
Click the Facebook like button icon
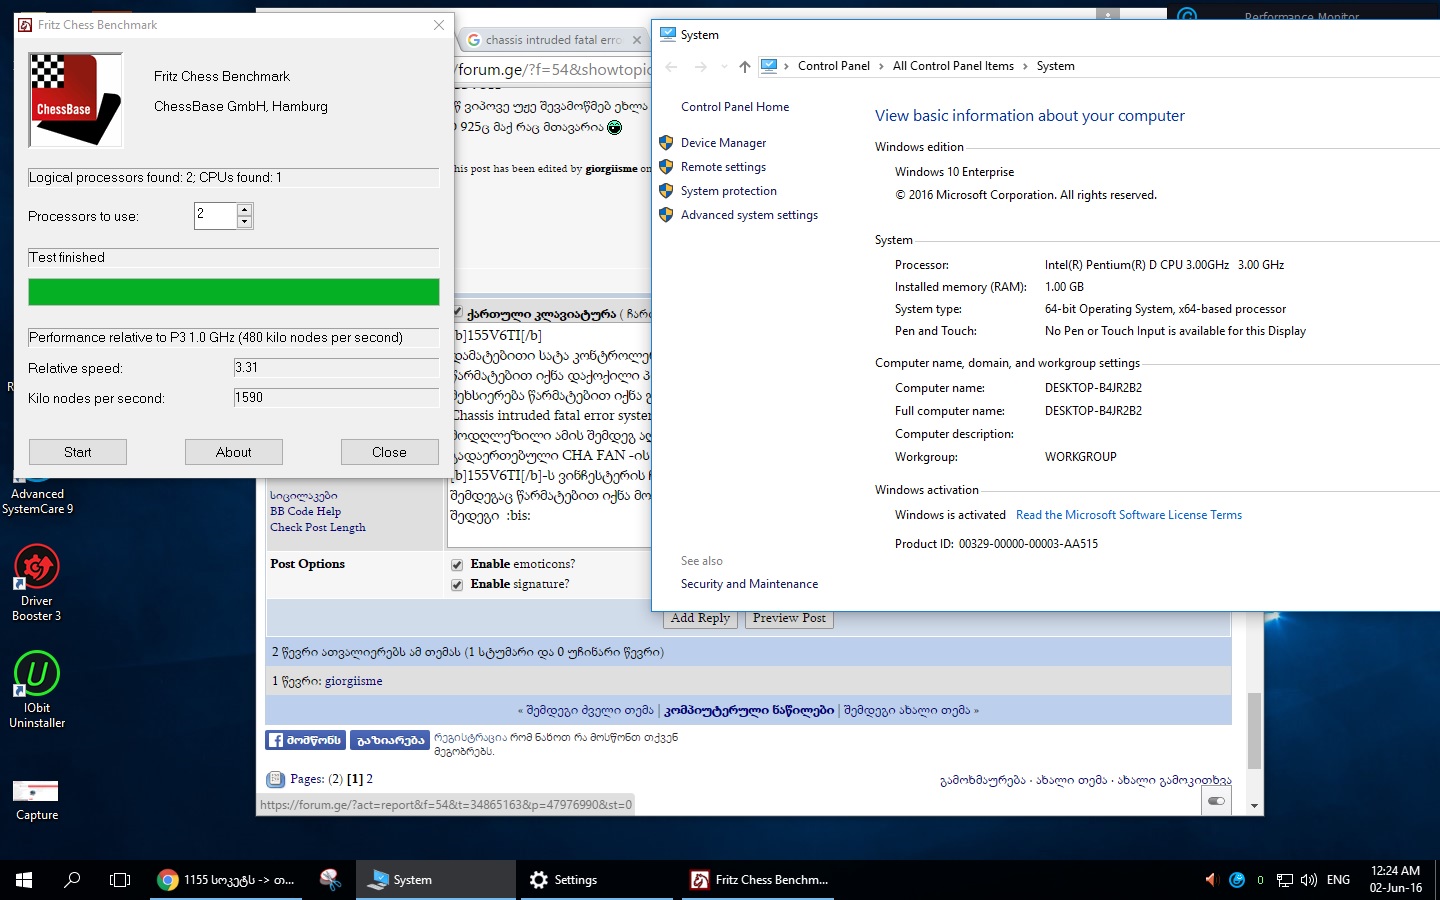[305, 740]
